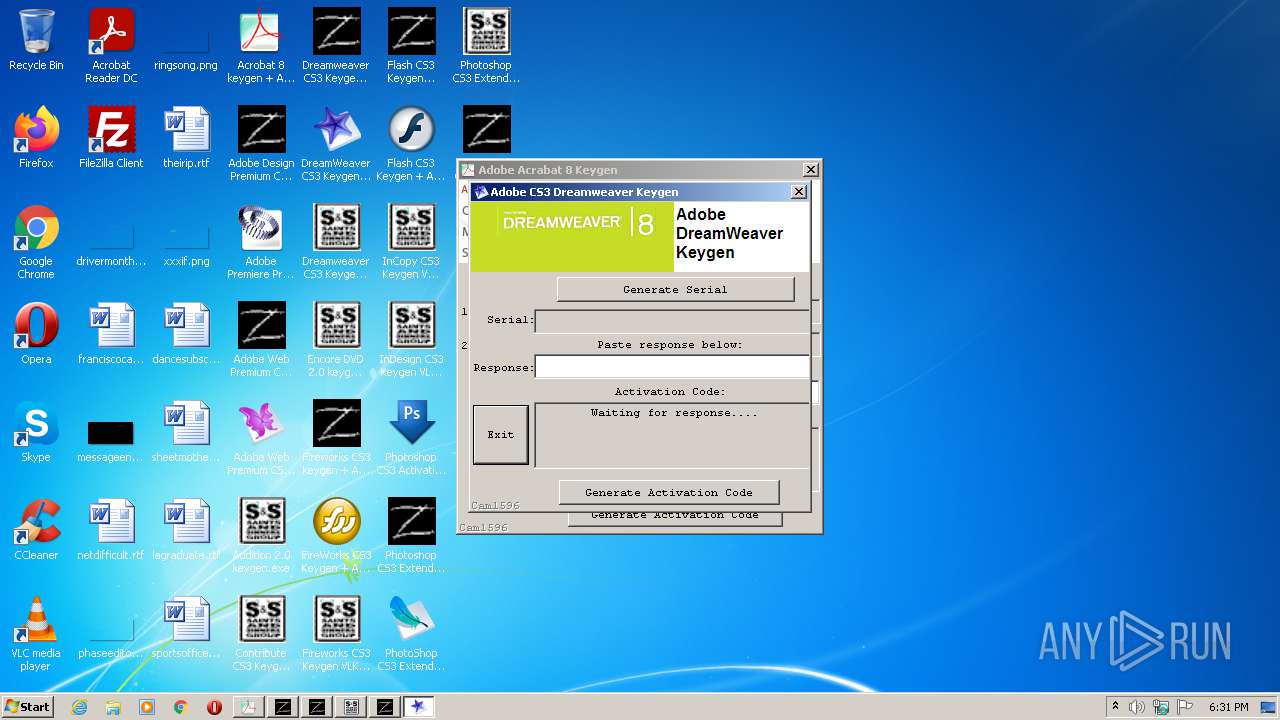Screen dimensions: 1280x720
Task: Launch FileZilla Client shortcut
Action: point(111,138)
